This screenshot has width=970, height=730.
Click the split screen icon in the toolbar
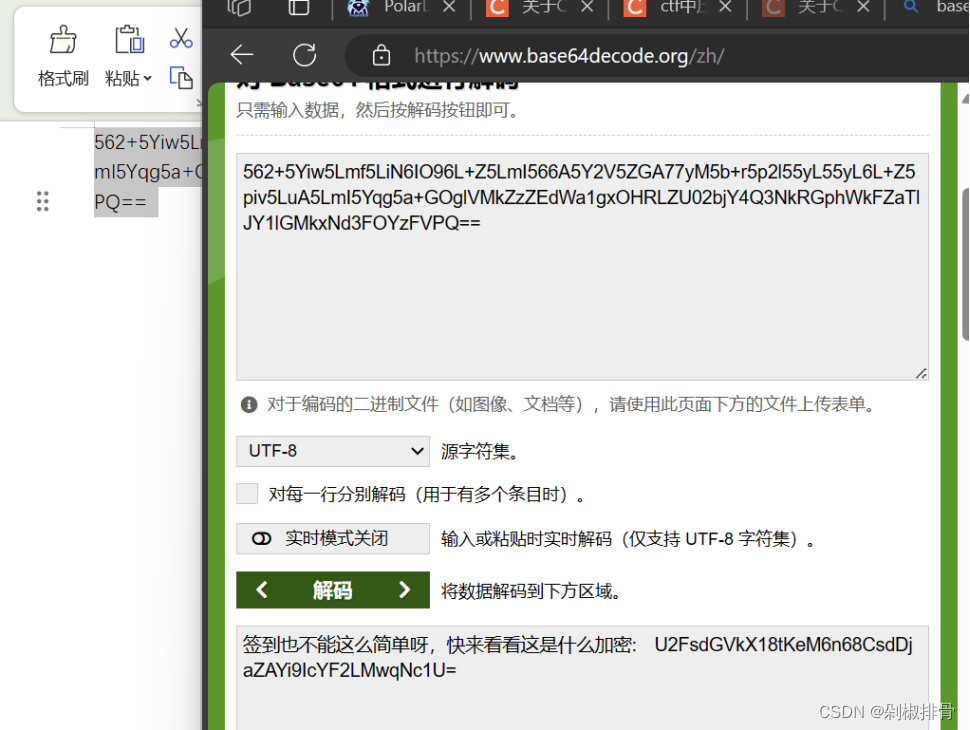[298, 7]
